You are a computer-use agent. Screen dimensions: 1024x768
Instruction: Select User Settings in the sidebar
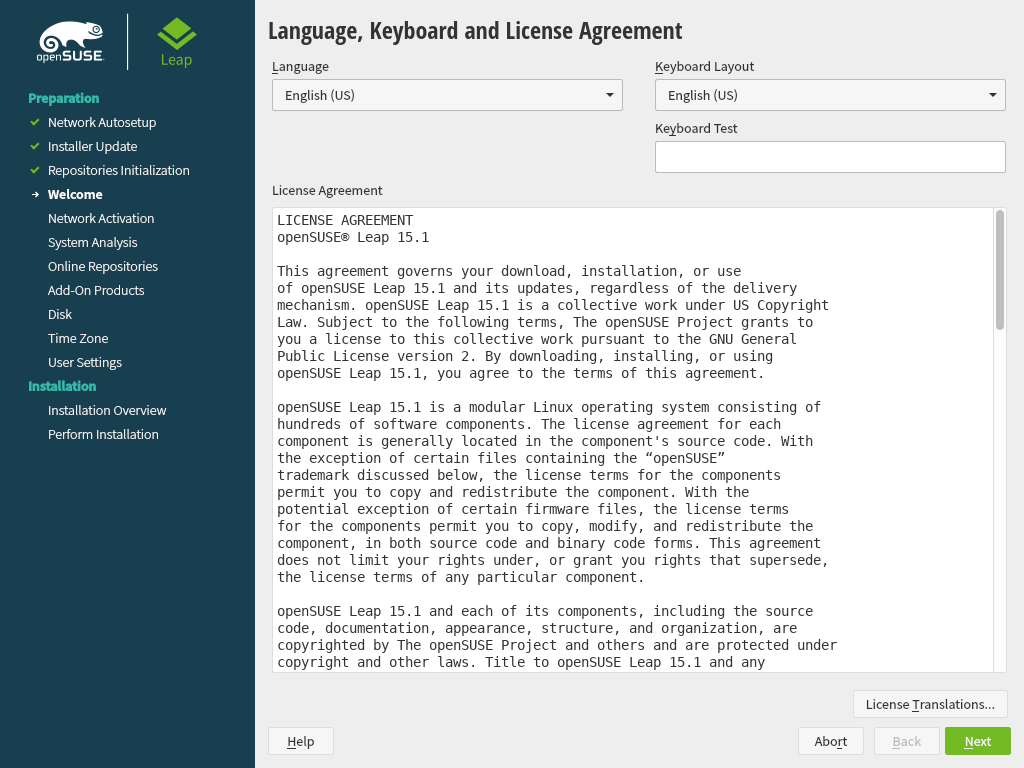pos(85,362)
